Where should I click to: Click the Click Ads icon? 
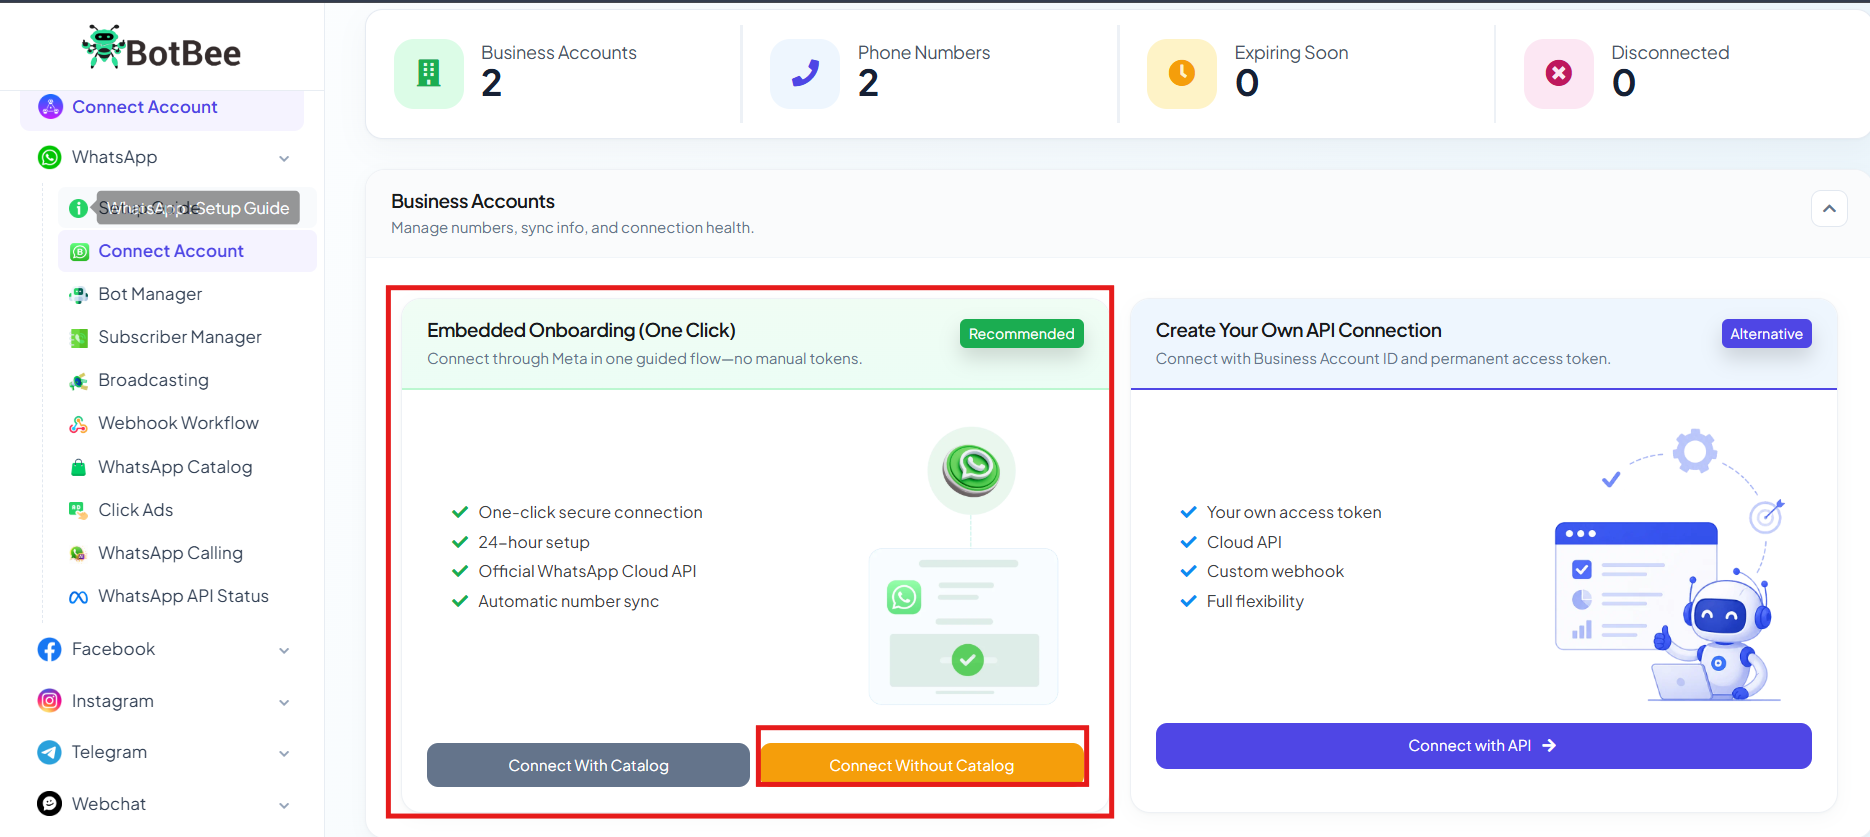78,510
